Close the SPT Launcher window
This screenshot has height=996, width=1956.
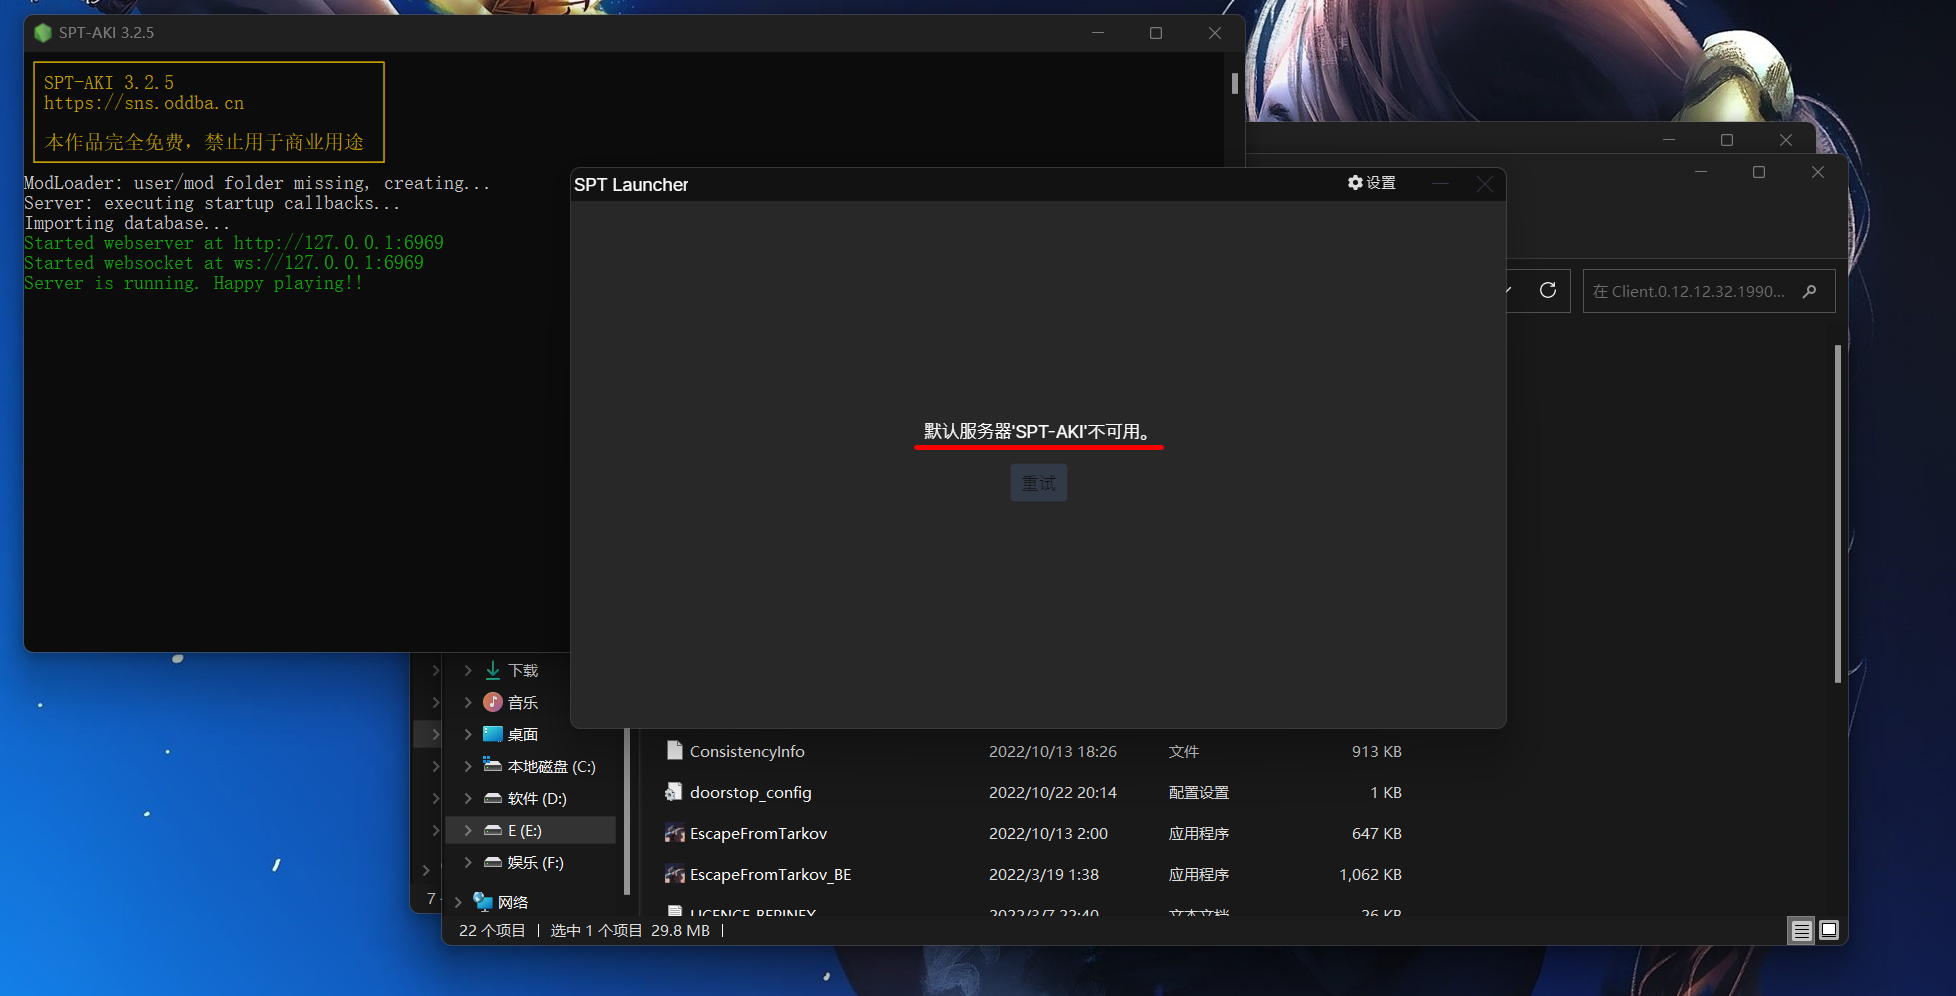tap(1485, 184)
